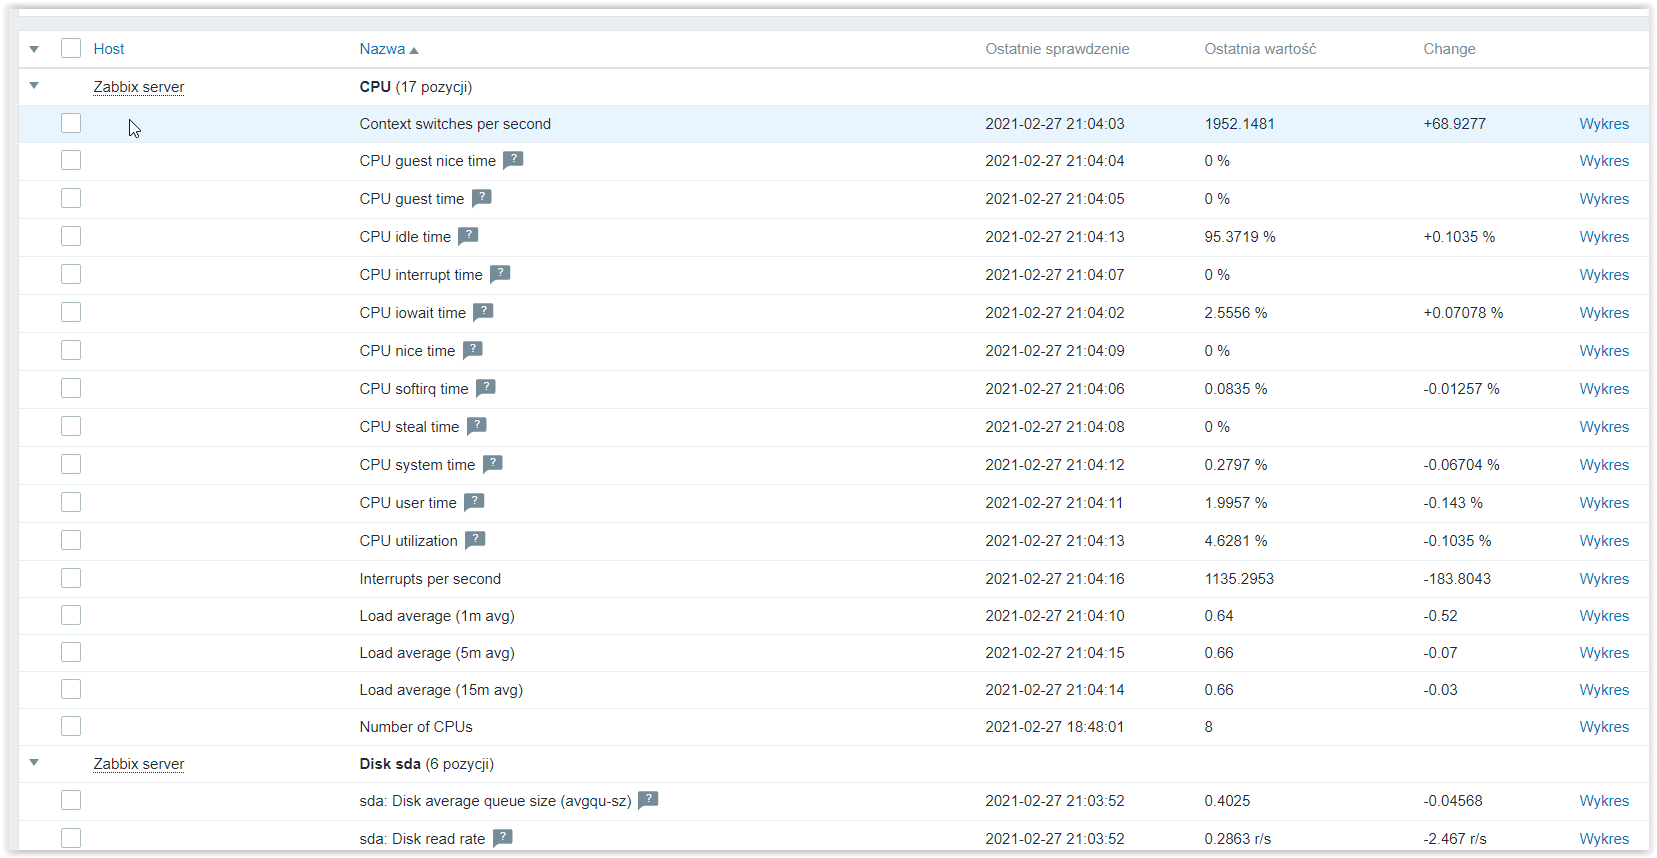
Task: Select the CPU utilization checkbox
Action: coord(71,540)
